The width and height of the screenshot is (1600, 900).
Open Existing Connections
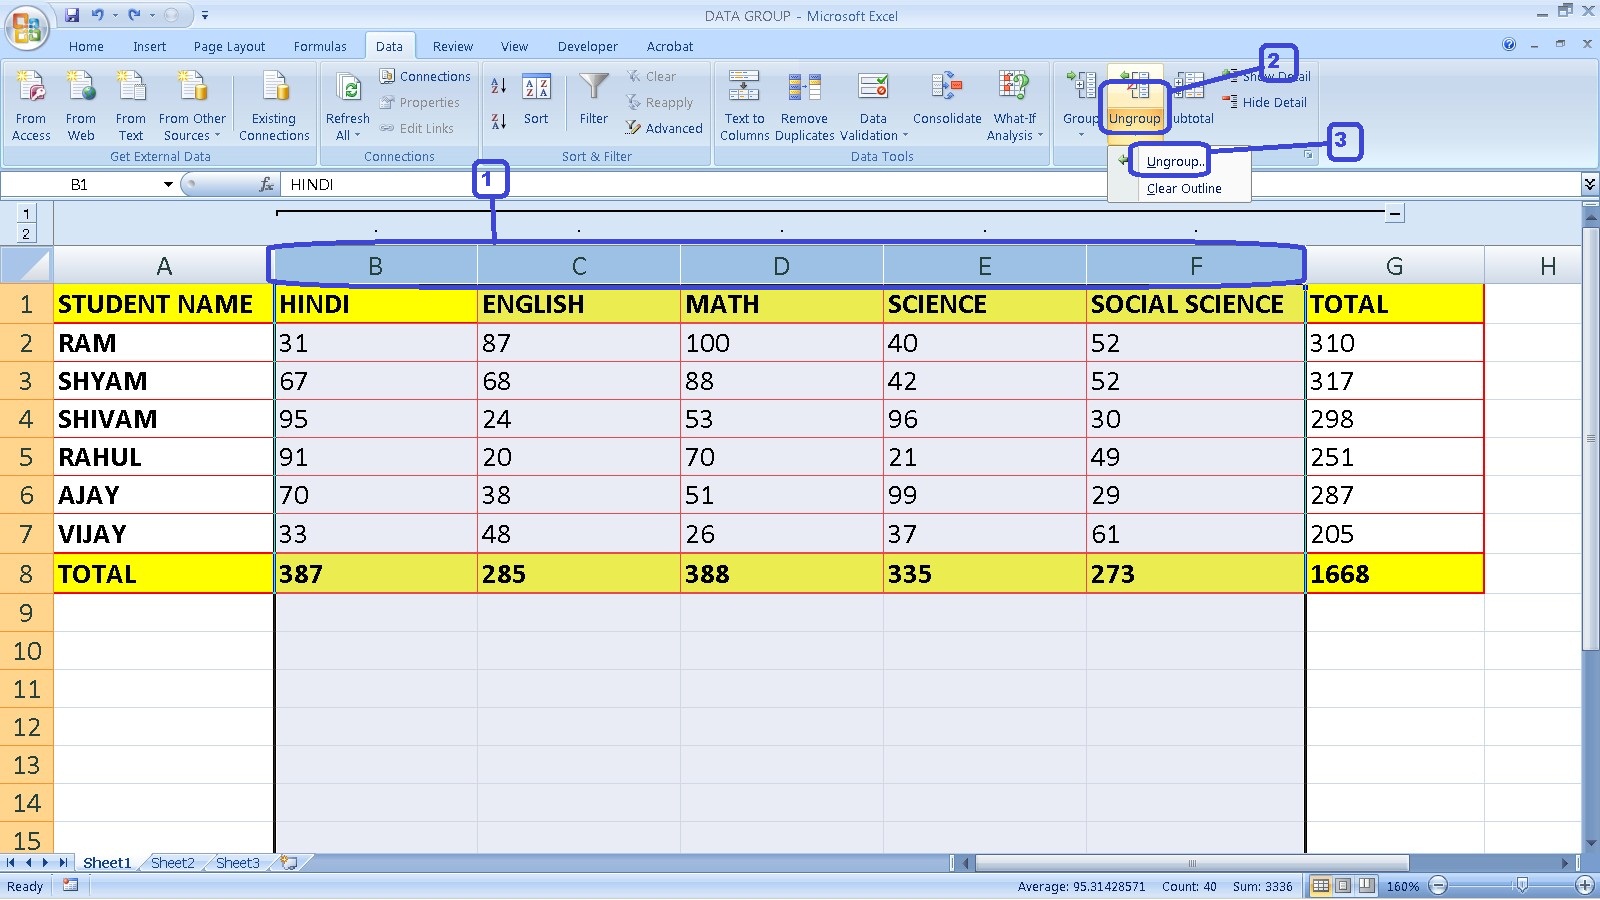[x=274, y=106]
